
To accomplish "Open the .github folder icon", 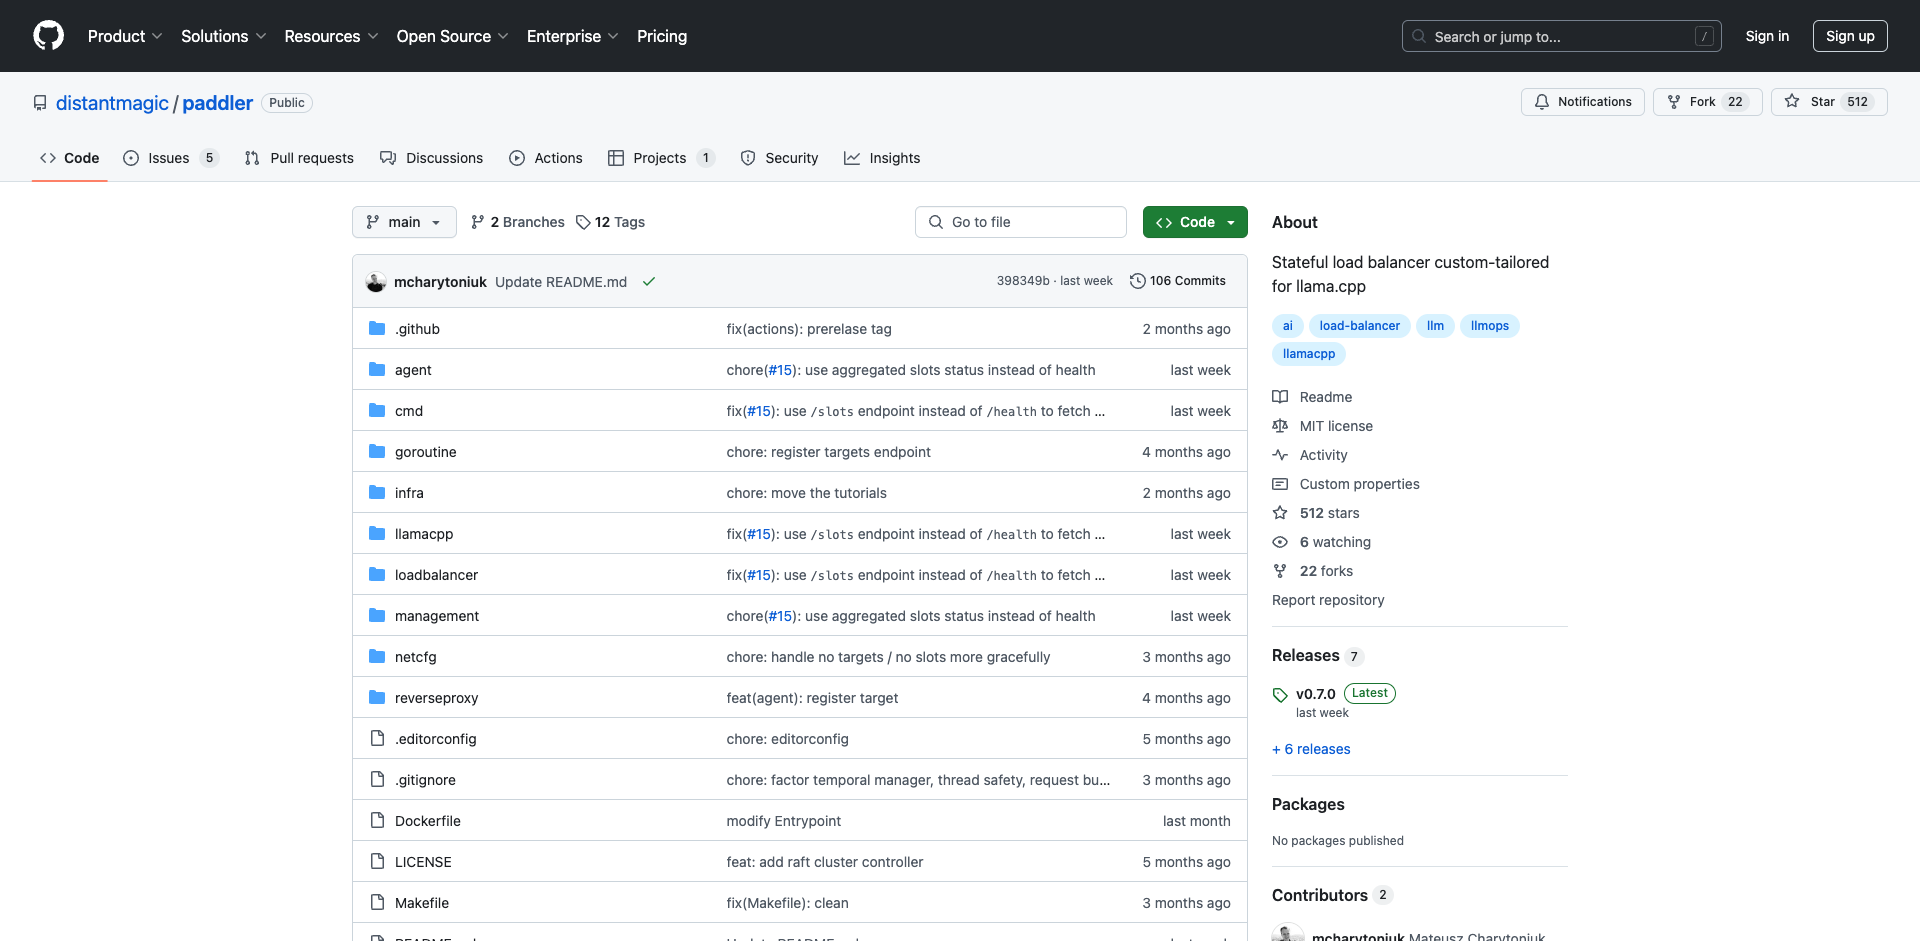I will coord(377,329).
